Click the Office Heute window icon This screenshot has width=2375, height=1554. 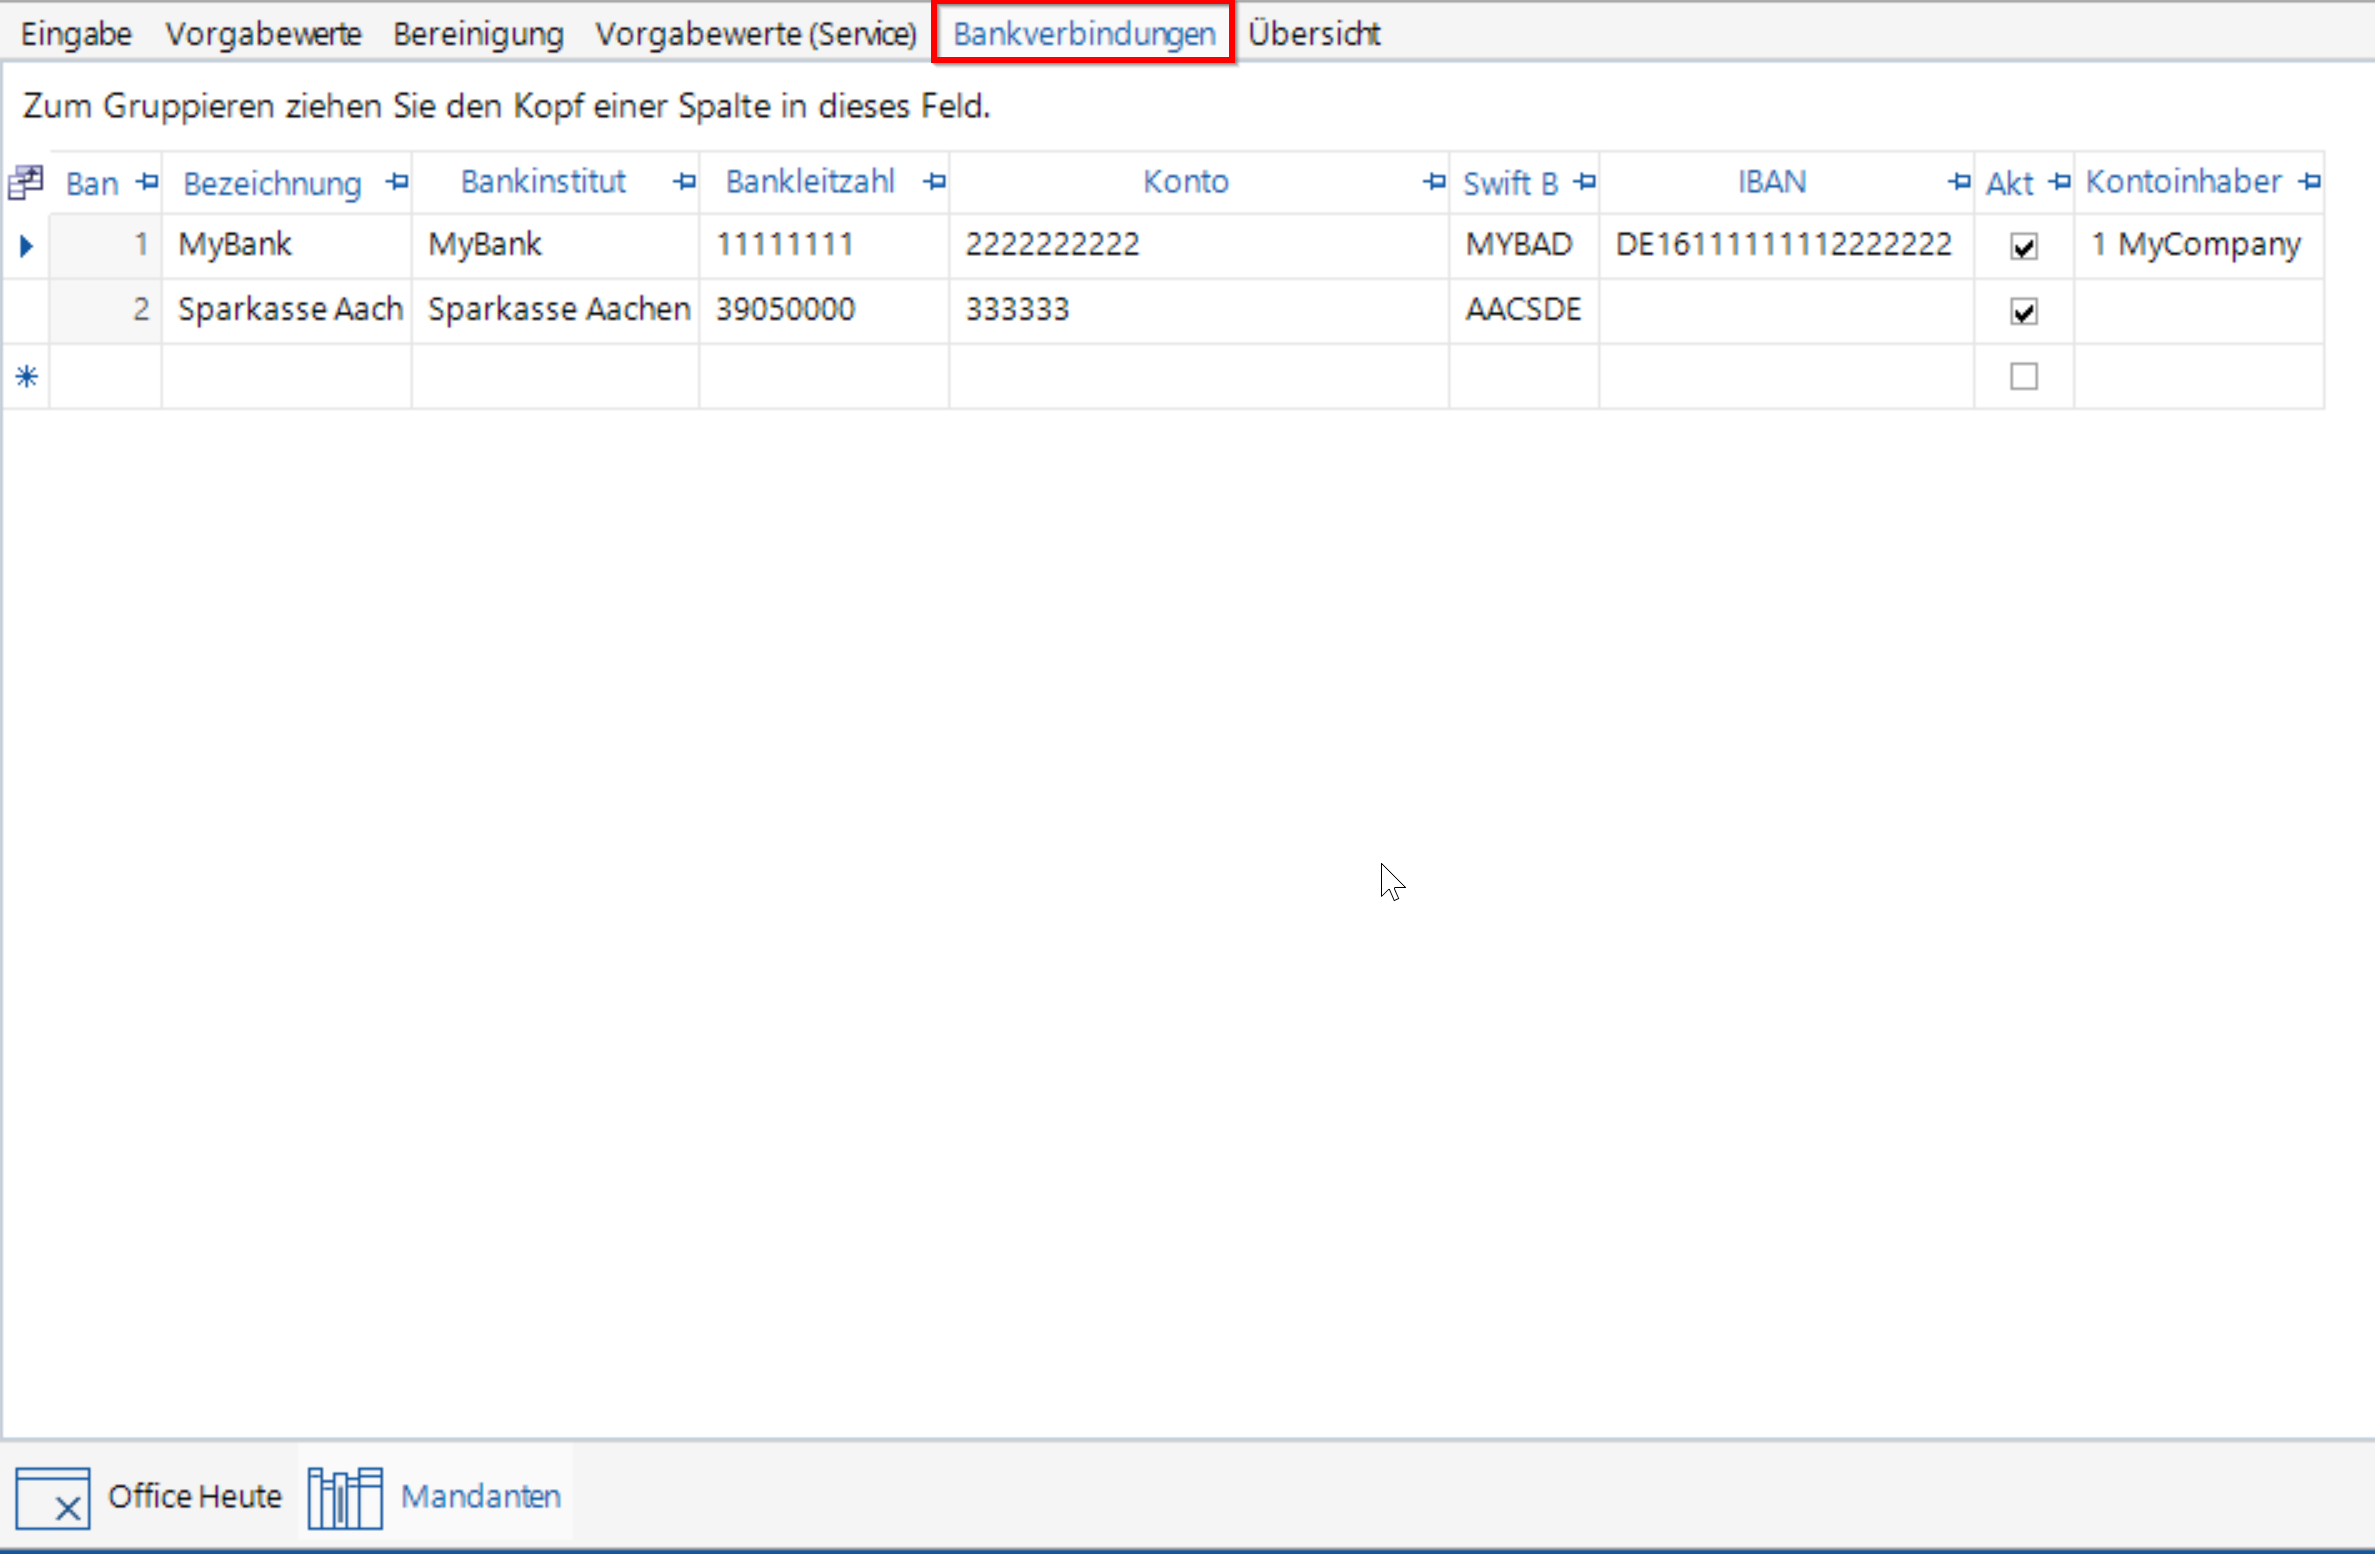coord(53,1497)
